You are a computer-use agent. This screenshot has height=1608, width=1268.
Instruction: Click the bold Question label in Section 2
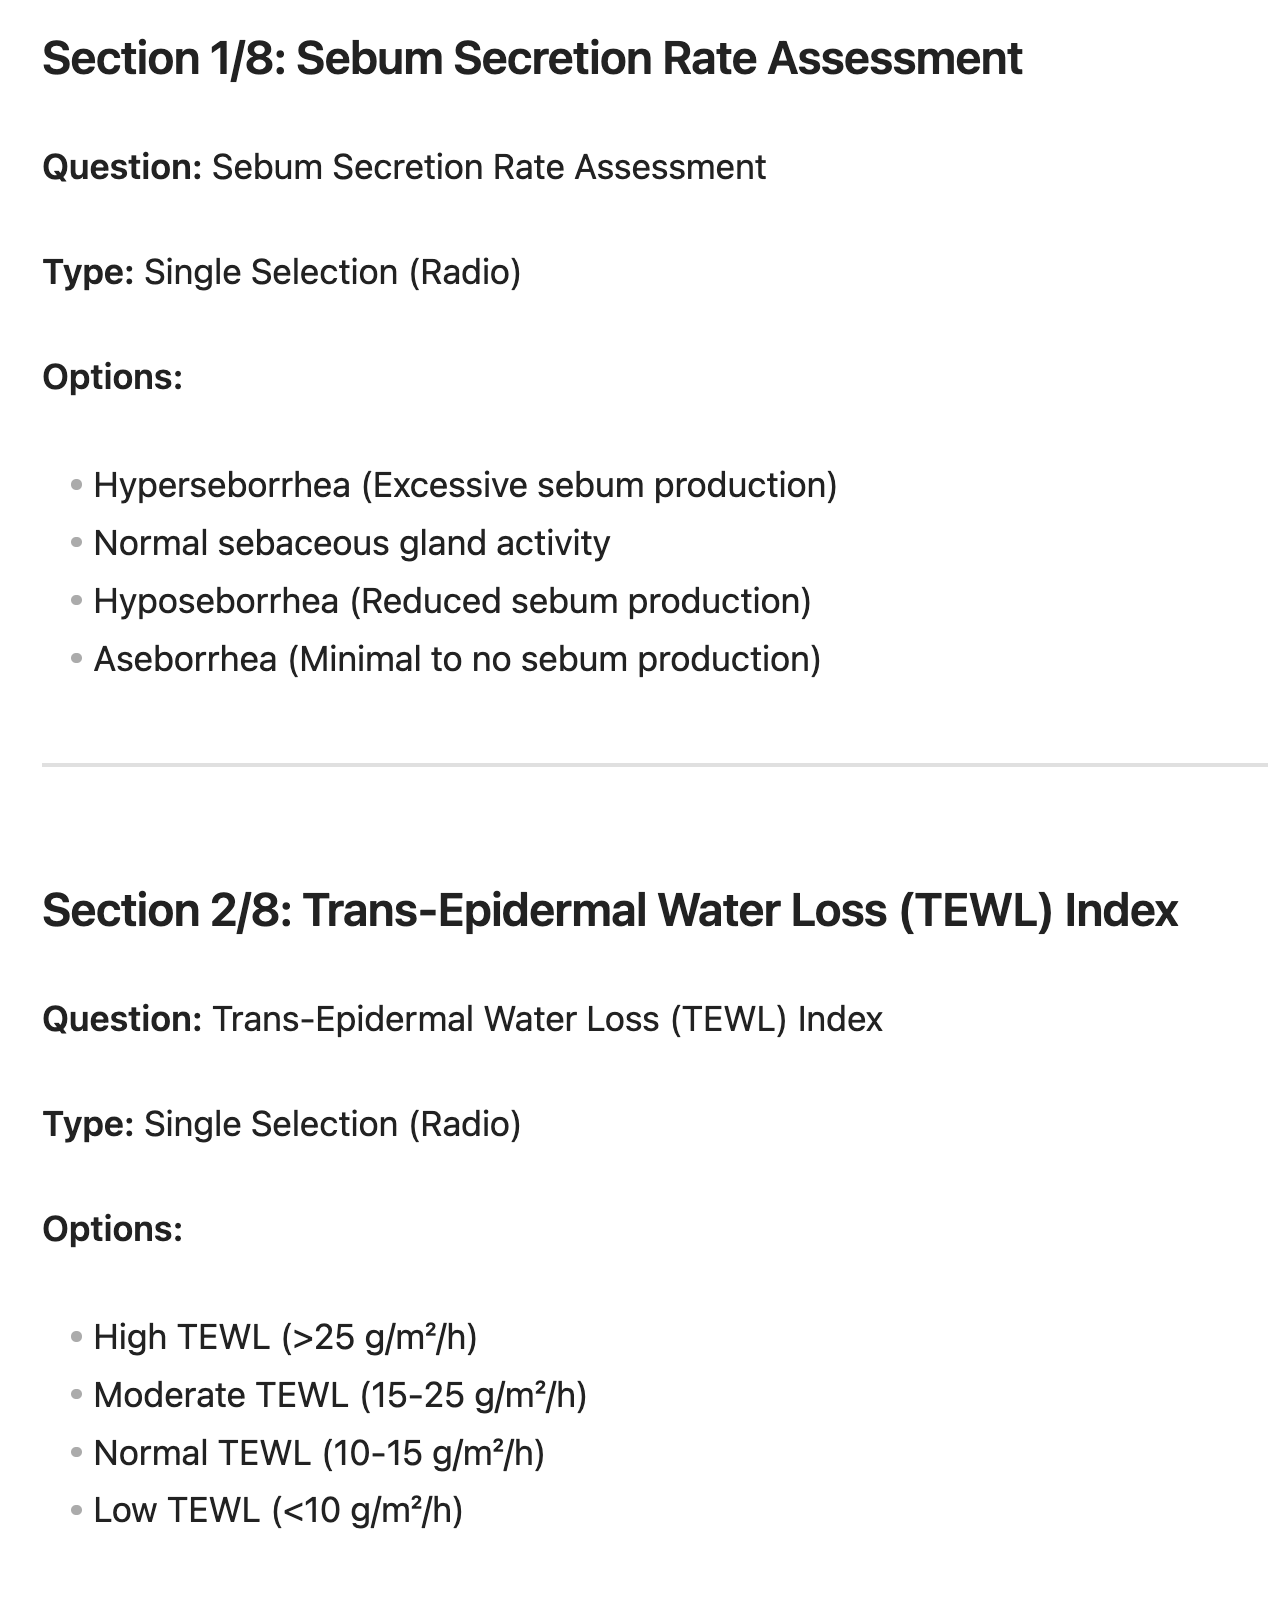[x=122, y=1019]
